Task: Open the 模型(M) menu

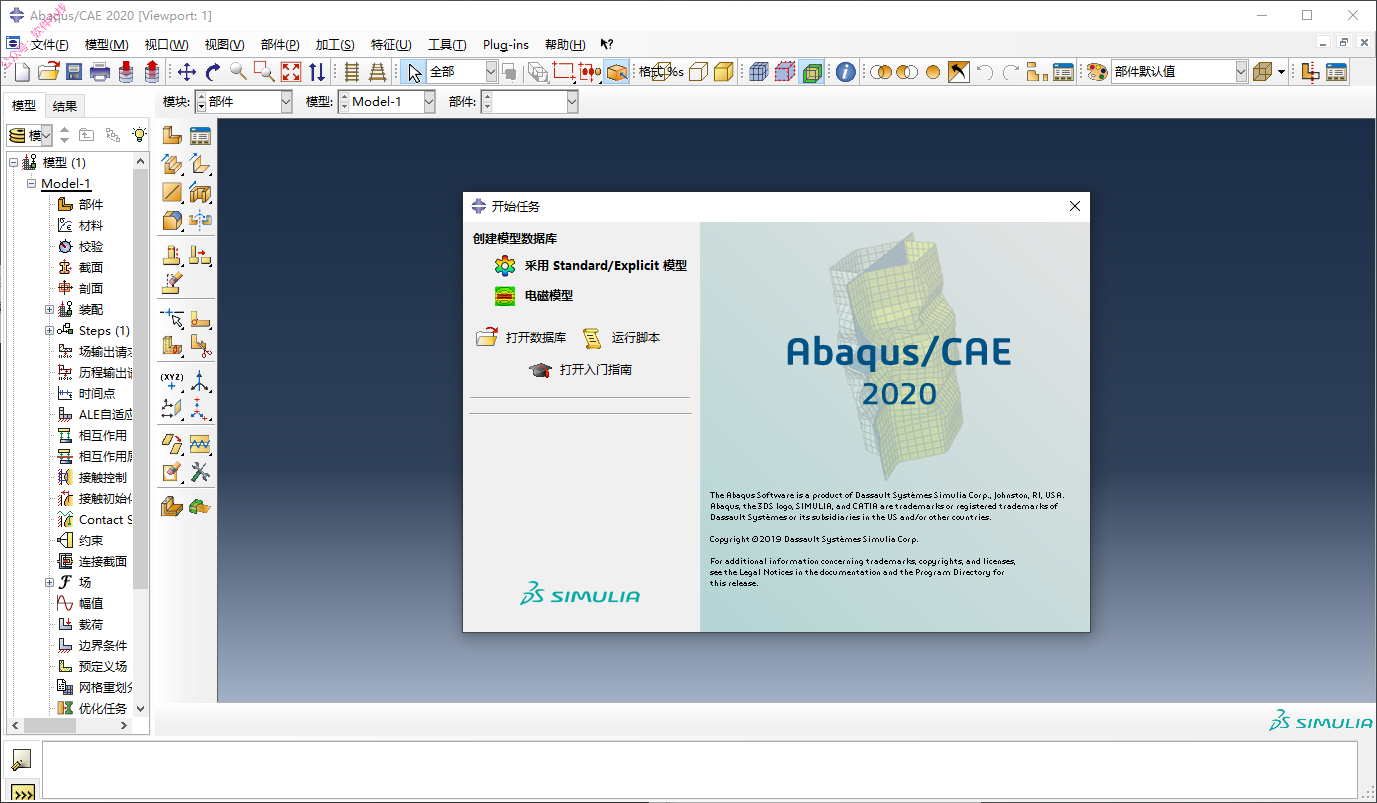Action: pos(106,45)
